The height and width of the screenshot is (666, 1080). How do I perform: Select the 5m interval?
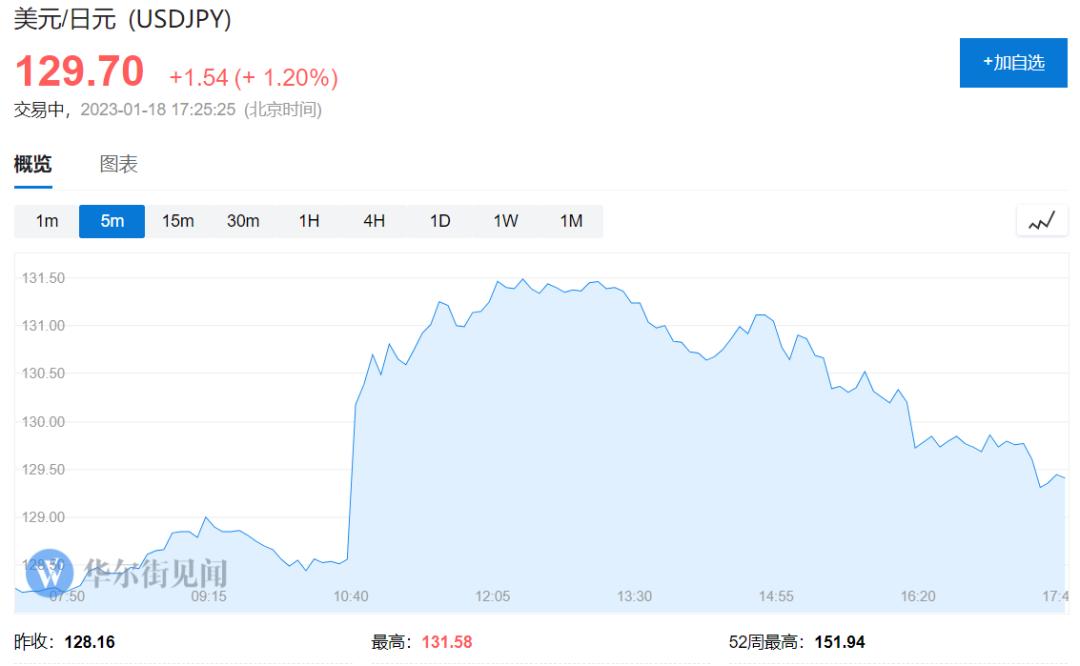pyautogui.click(x=112, y=221)
